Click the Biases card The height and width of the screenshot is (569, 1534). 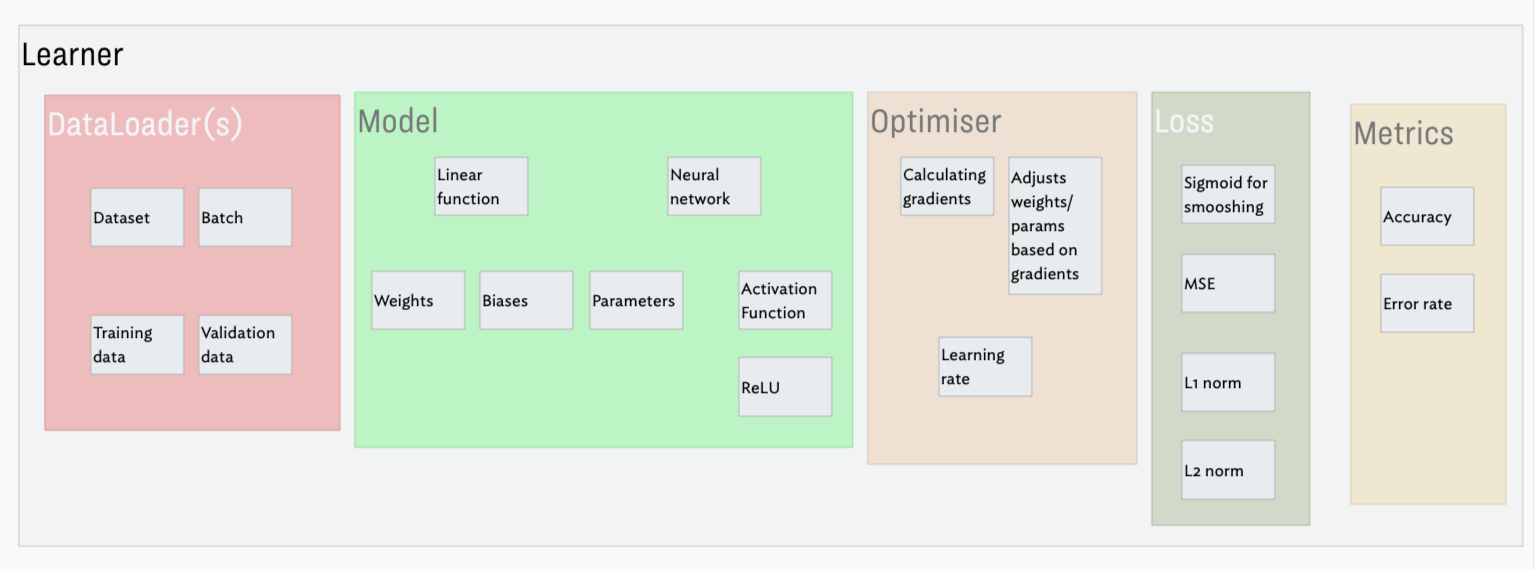(526, 300)
